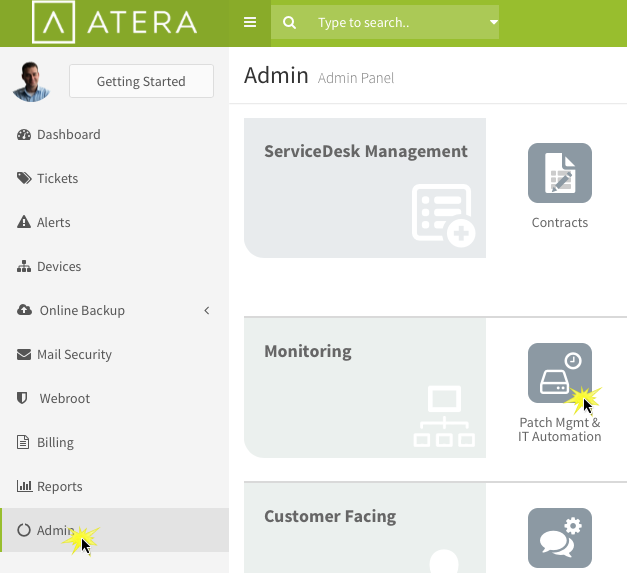This screenshot has height=573, width=627.
Task: Click the Alerts warning triangle icon
Action: coord(24,222)
